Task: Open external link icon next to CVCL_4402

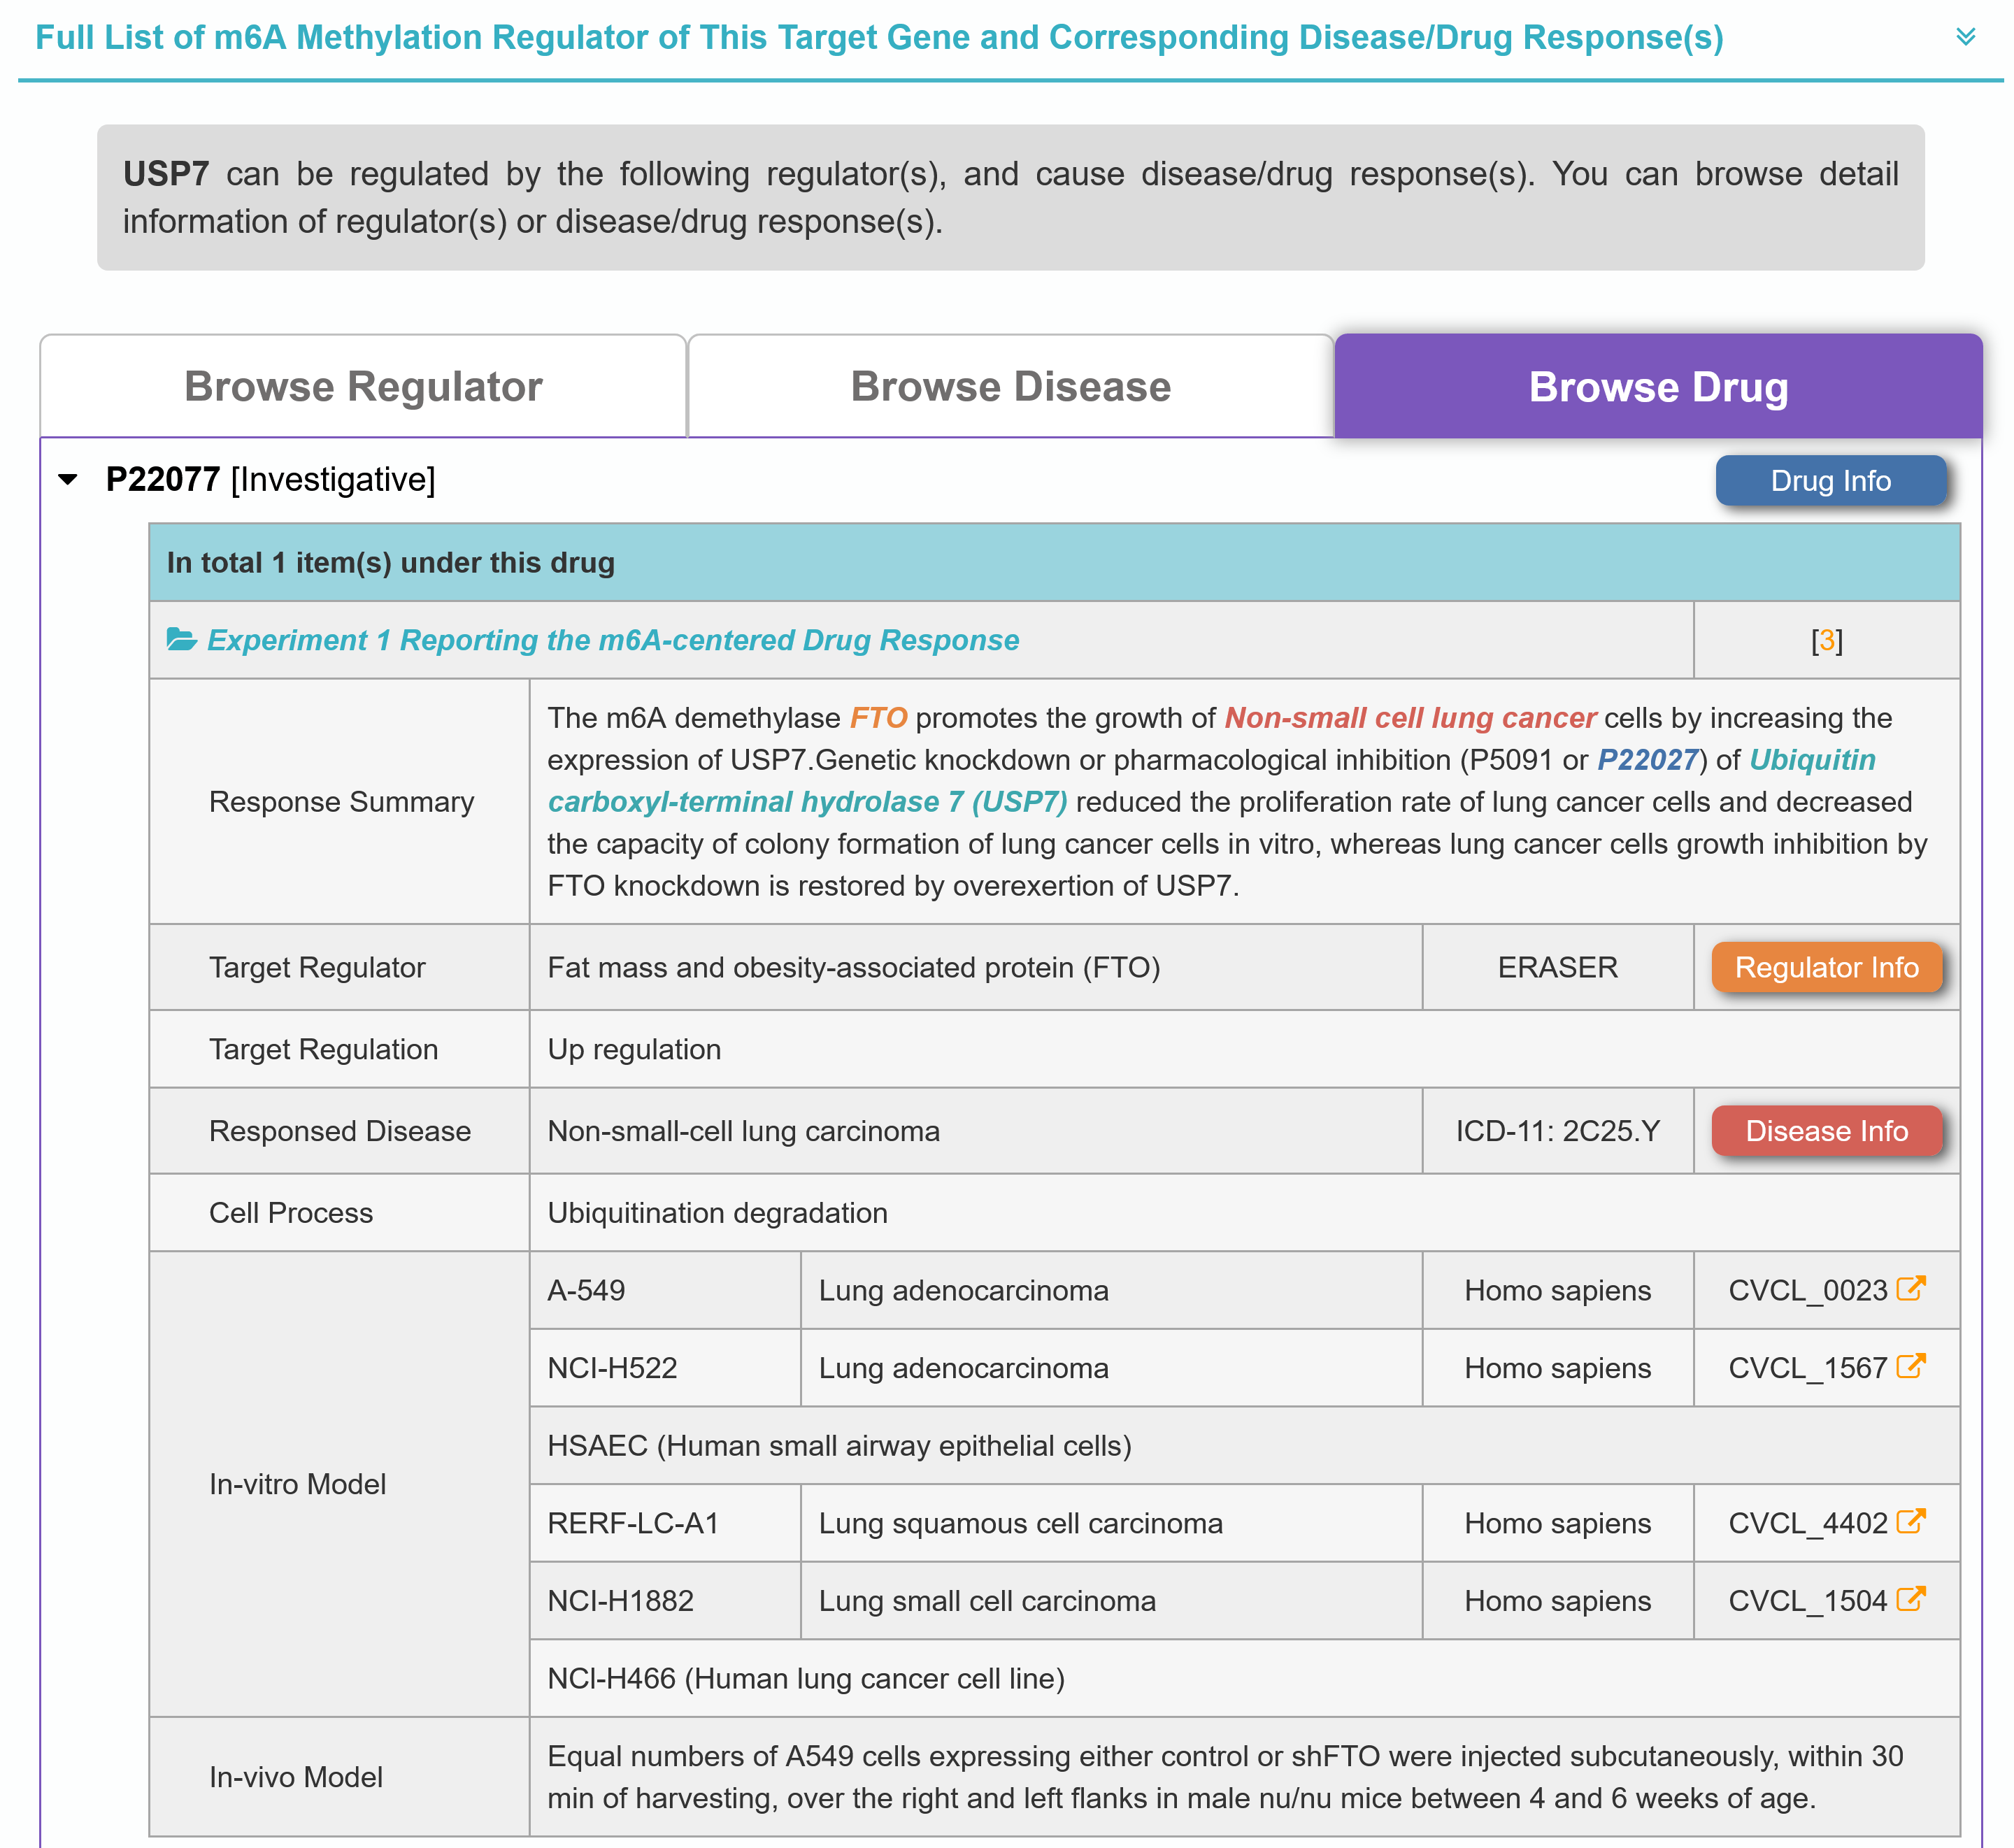Action: pyautogui.click(x=1910, y=1522)
